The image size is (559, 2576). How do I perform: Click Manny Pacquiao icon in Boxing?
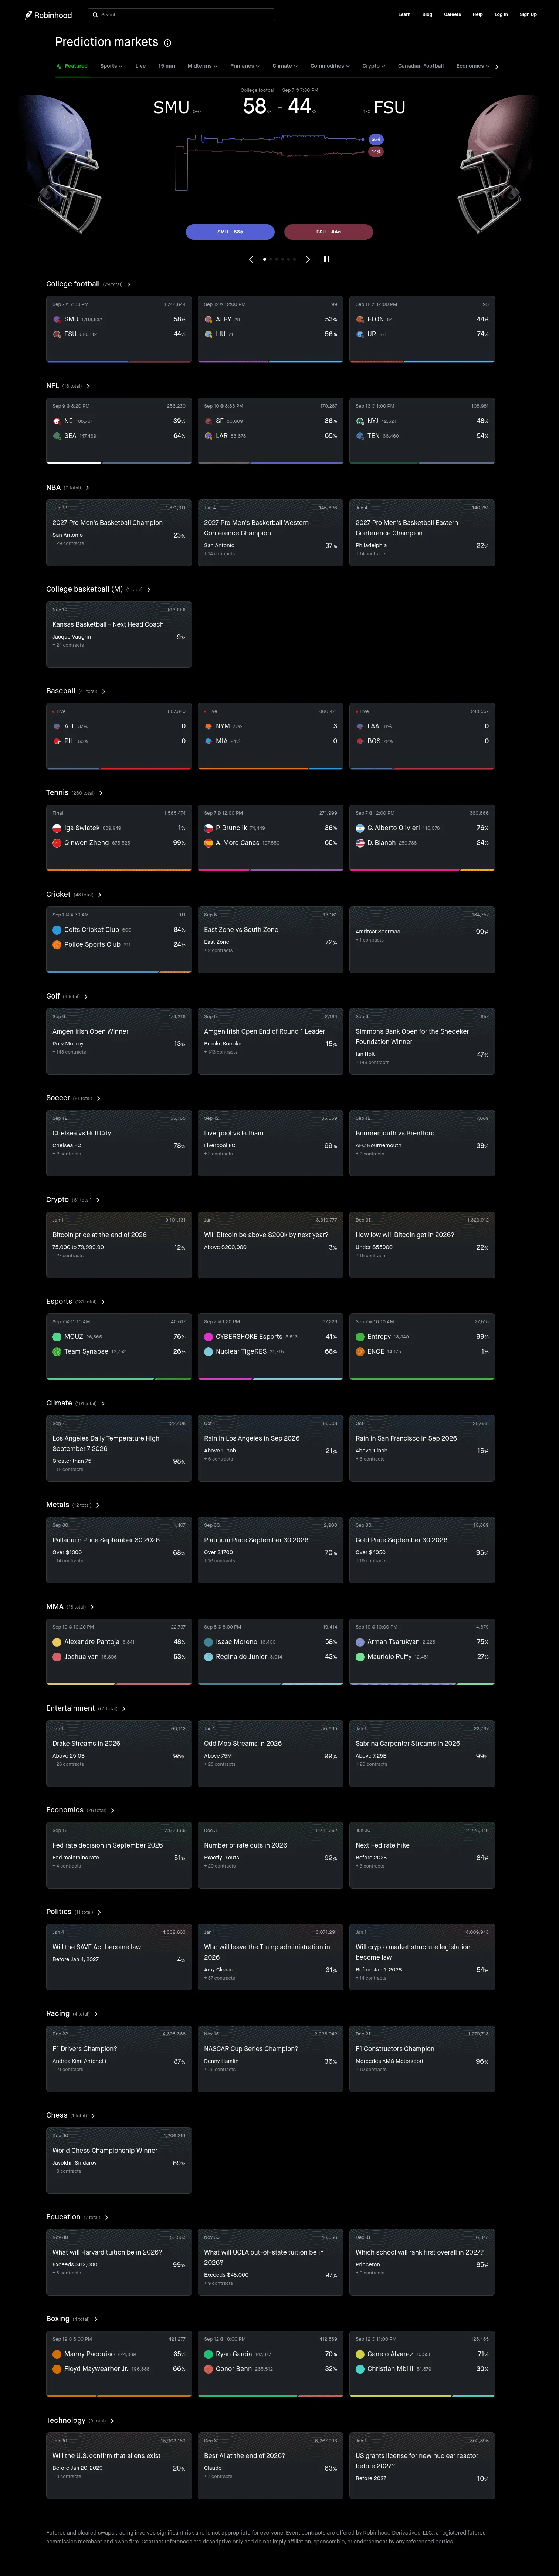coord(57,2354)
